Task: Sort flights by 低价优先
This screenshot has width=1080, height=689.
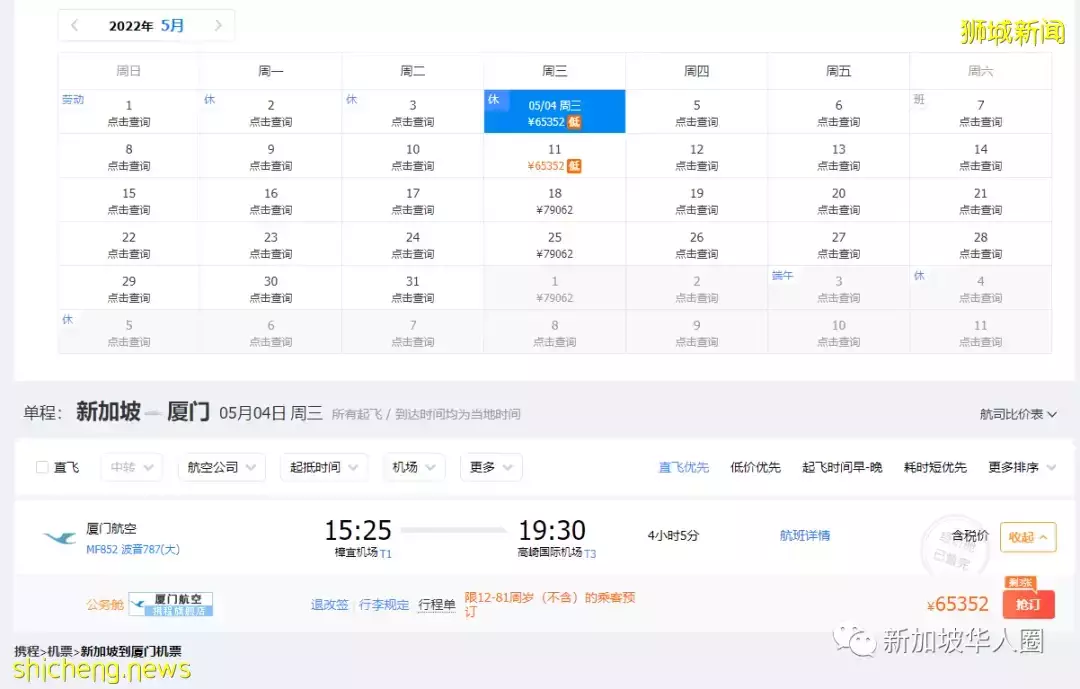Action: (x=756, y=467)
